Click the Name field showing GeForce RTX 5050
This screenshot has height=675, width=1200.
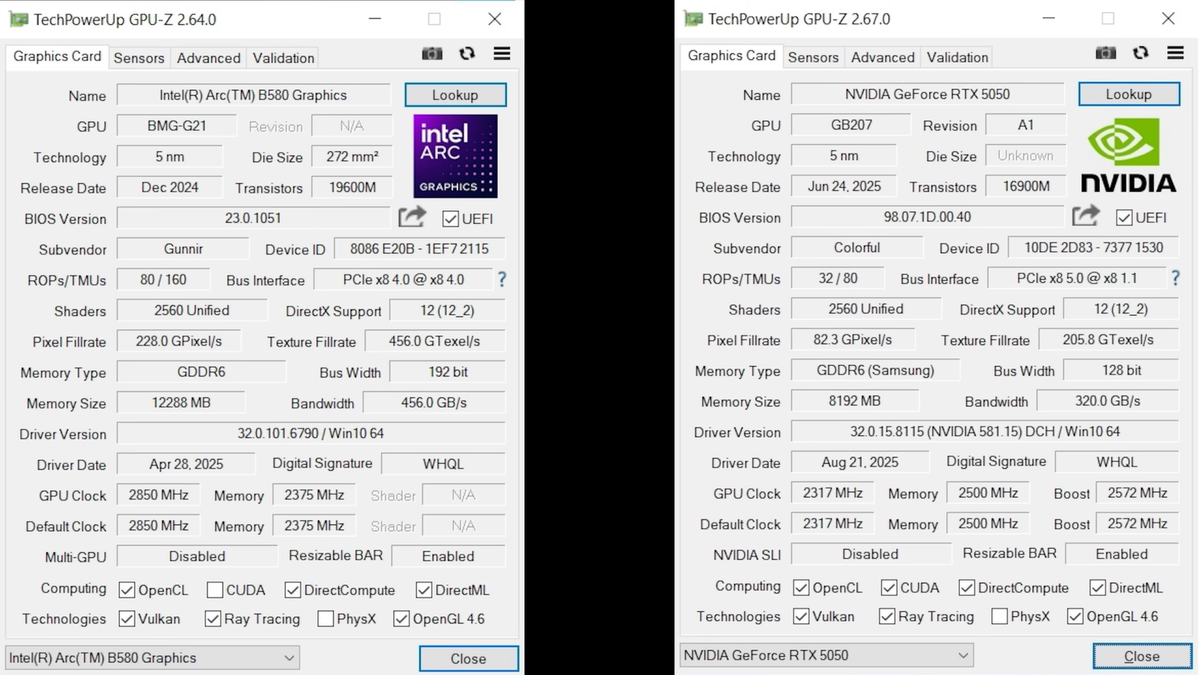pos(927,94)
